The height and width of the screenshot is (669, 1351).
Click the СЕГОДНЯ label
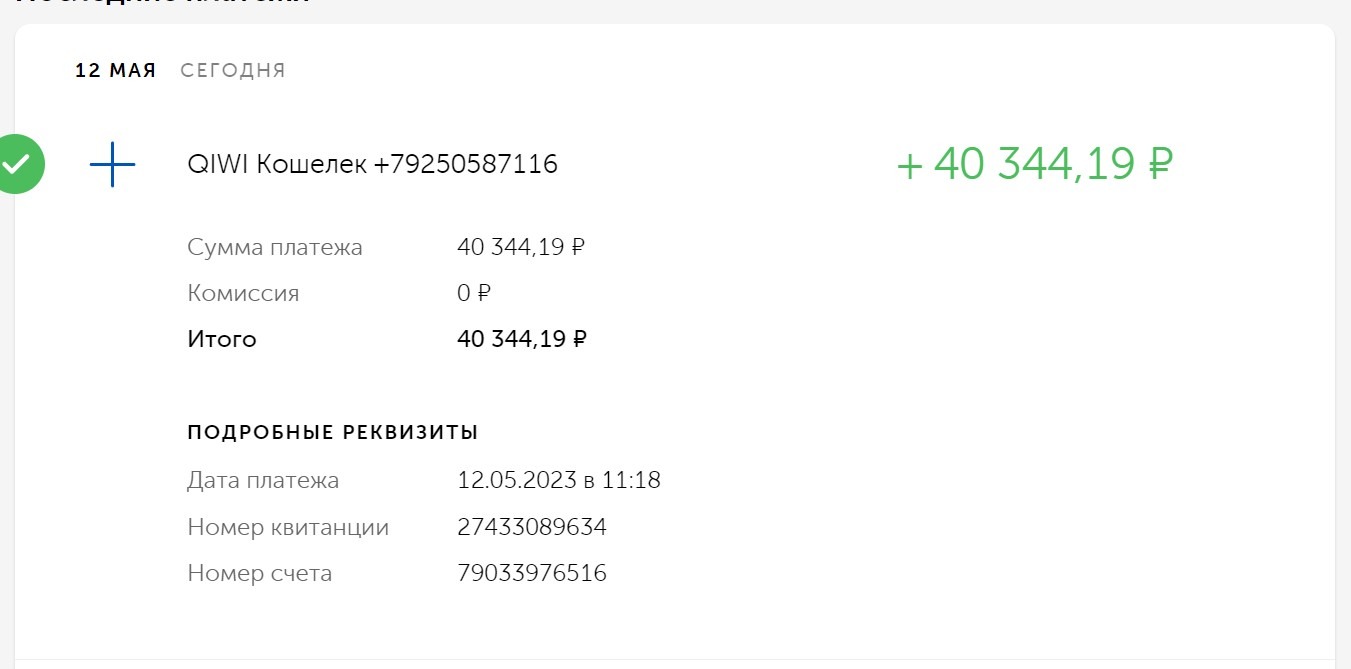pyautogui.click(x=233, y=70)
